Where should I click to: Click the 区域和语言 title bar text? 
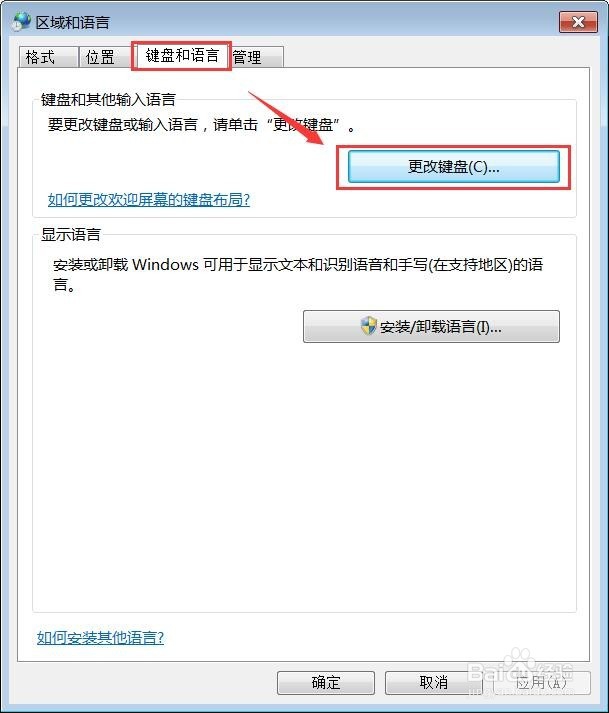click(72, 22)
